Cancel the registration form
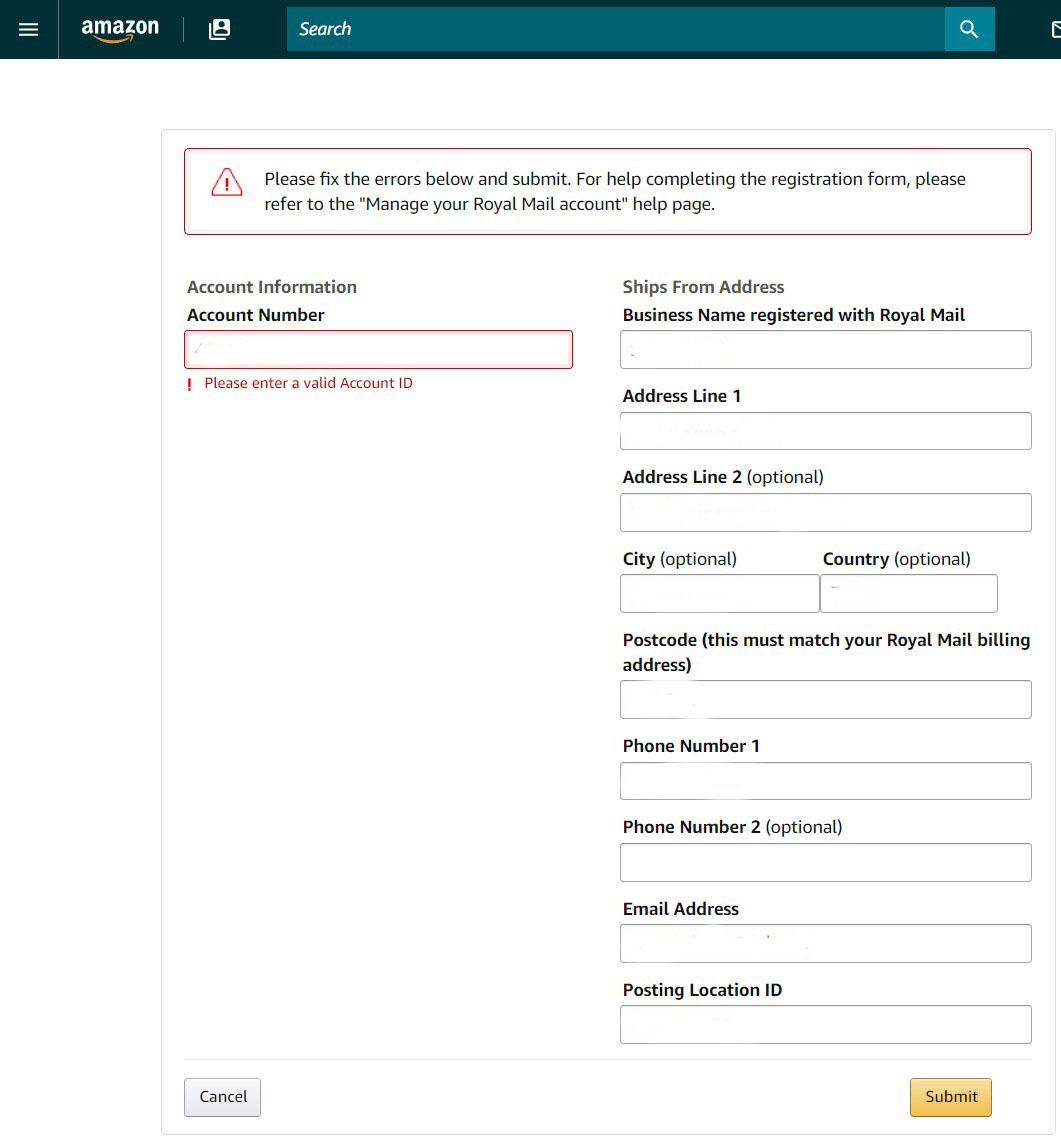 (222, 1097)
